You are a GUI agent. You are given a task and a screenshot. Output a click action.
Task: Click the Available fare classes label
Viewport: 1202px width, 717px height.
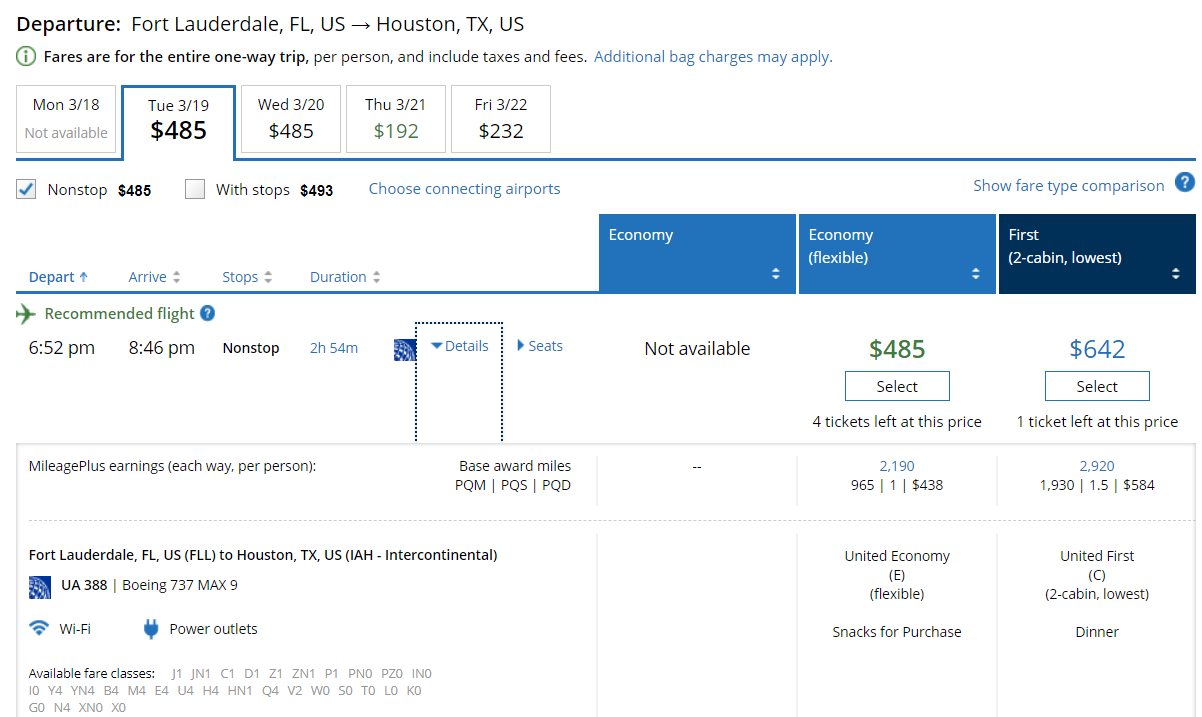92,673
